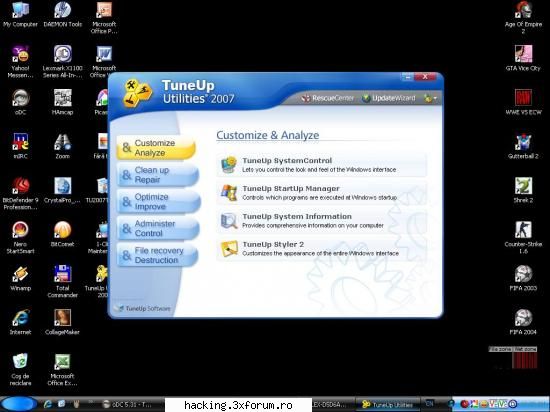550x412 pixels.
Task: Choose the Administer & Control category
Action: [158, 228]
